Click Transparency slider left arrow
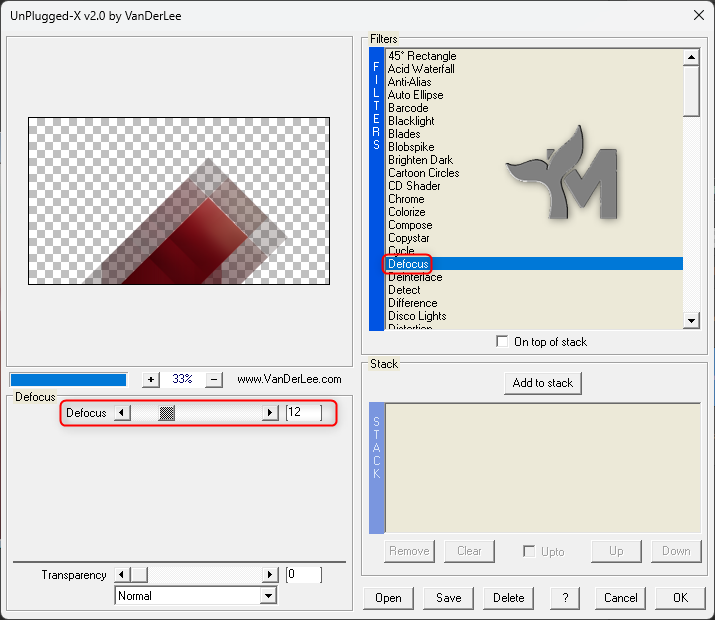 tap(121, 574)
